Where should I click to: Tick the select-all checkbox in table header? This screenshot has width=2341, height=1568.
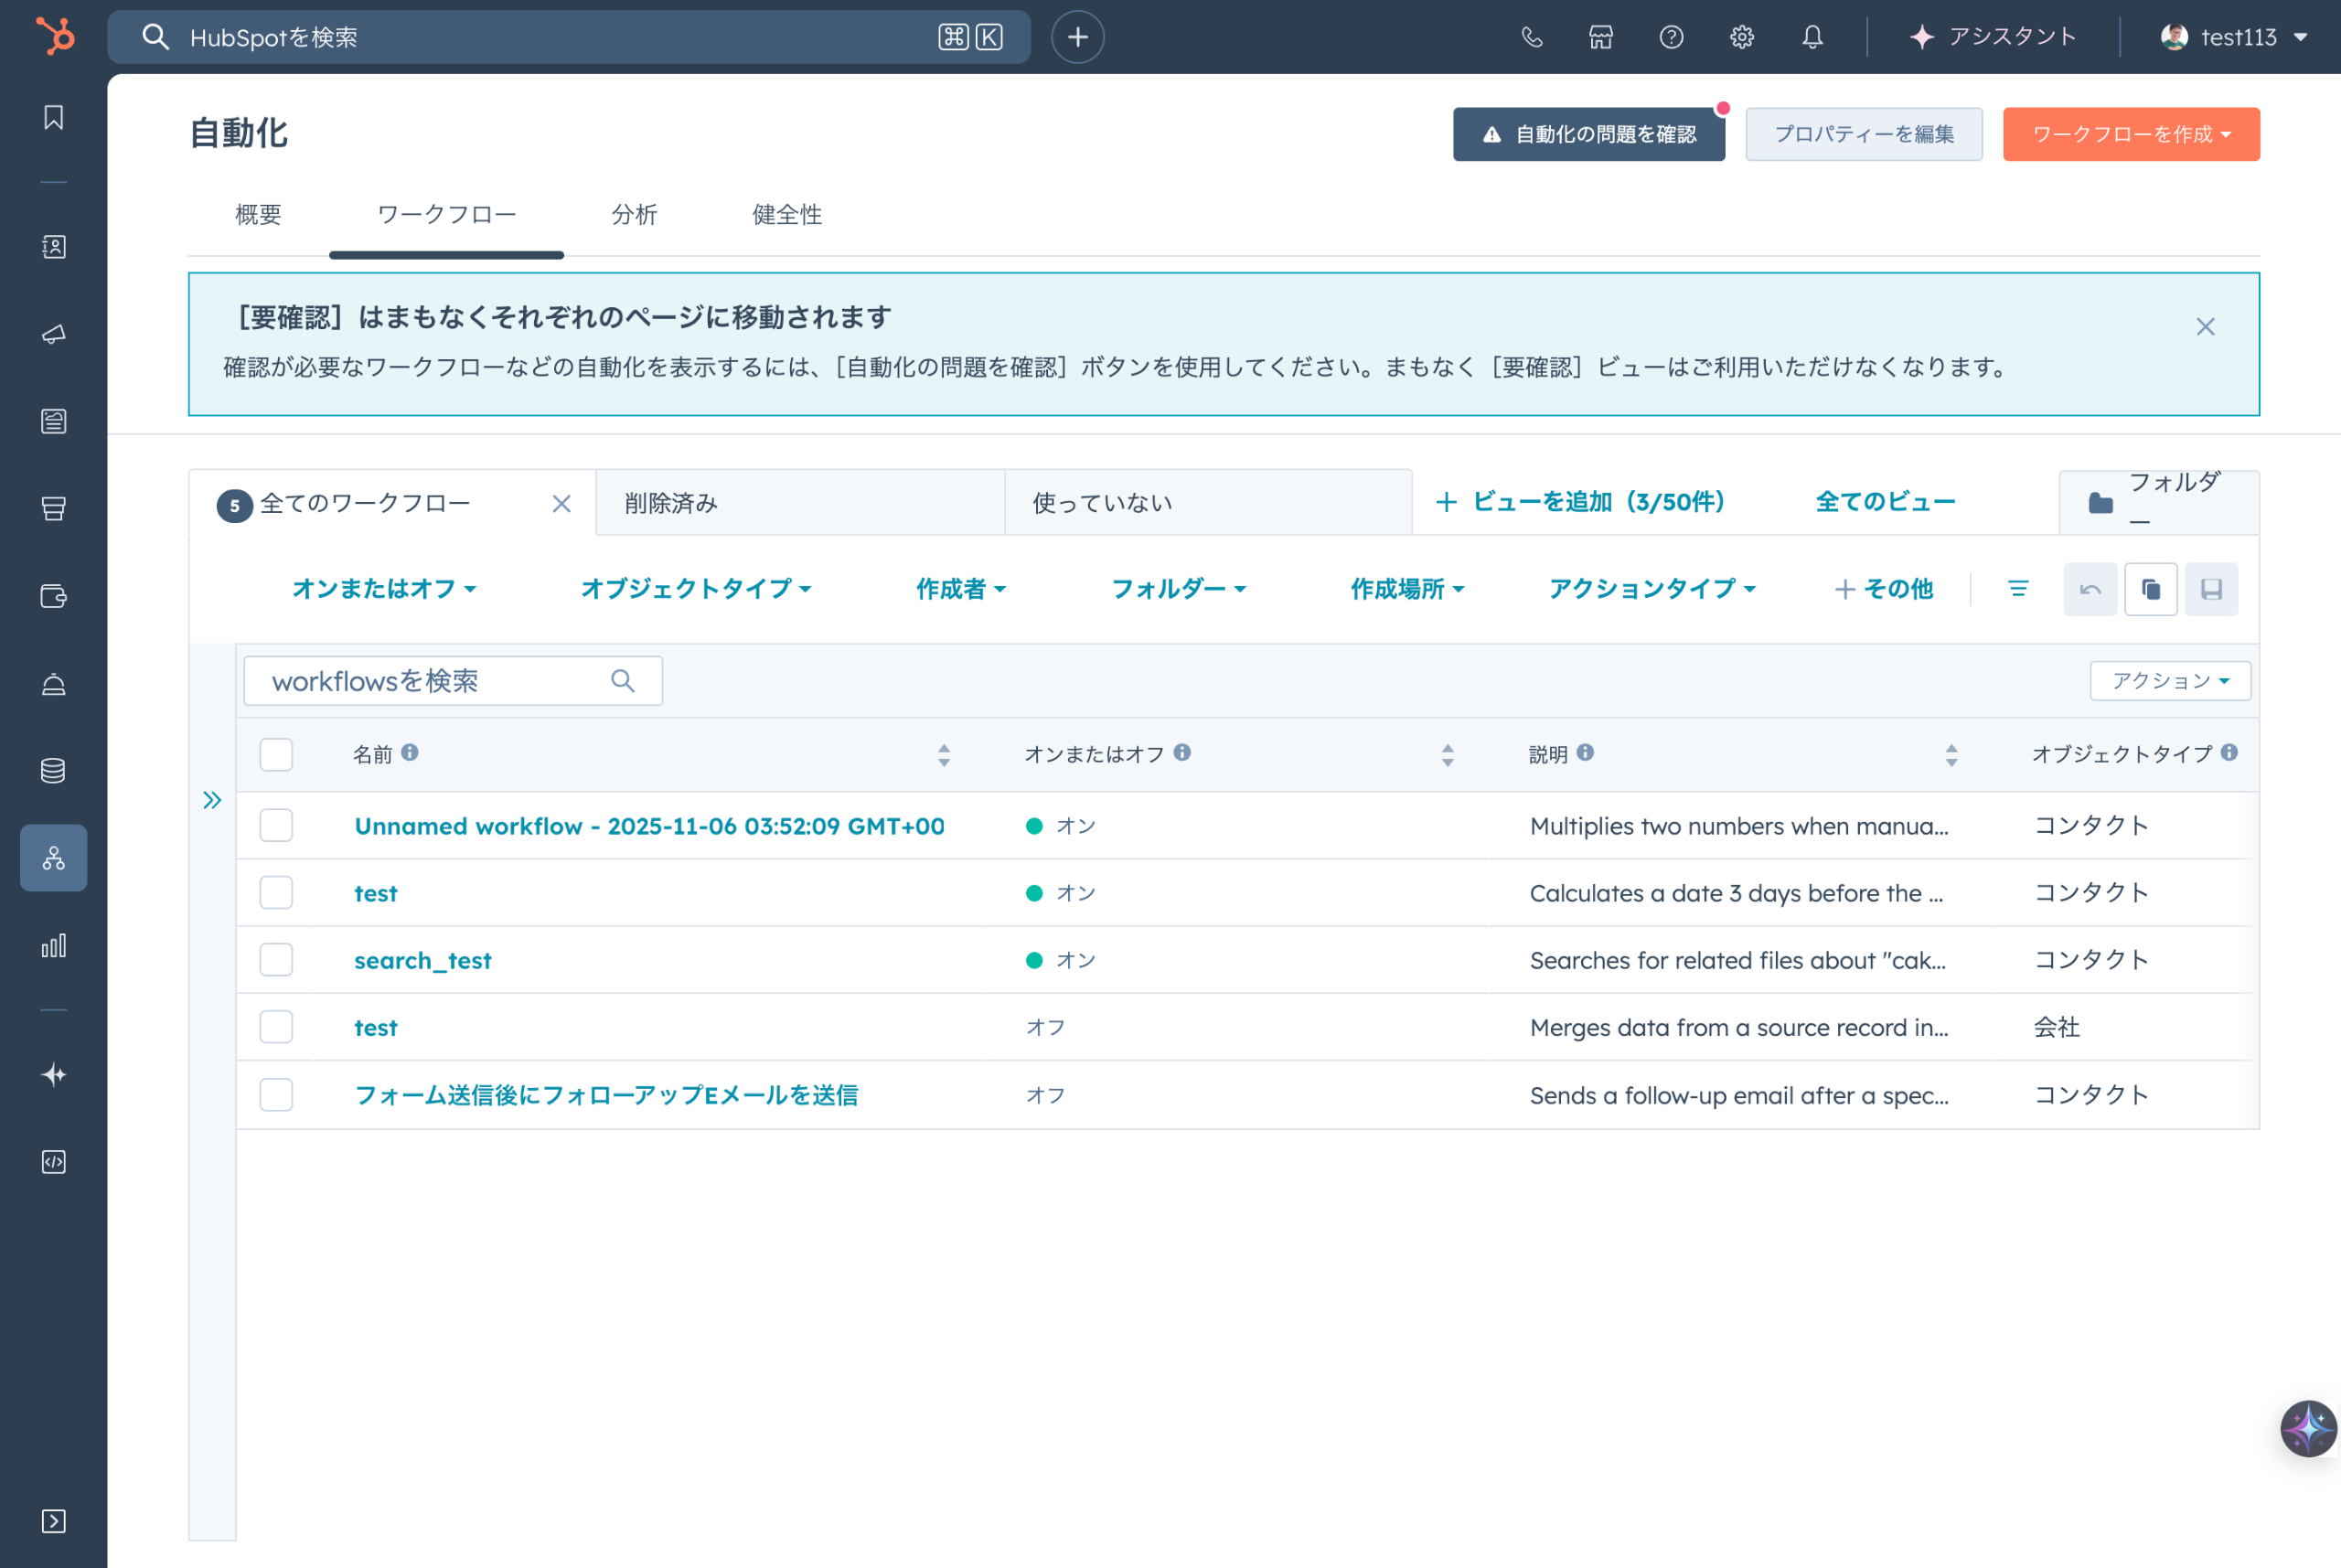click(x=276, y=754)
